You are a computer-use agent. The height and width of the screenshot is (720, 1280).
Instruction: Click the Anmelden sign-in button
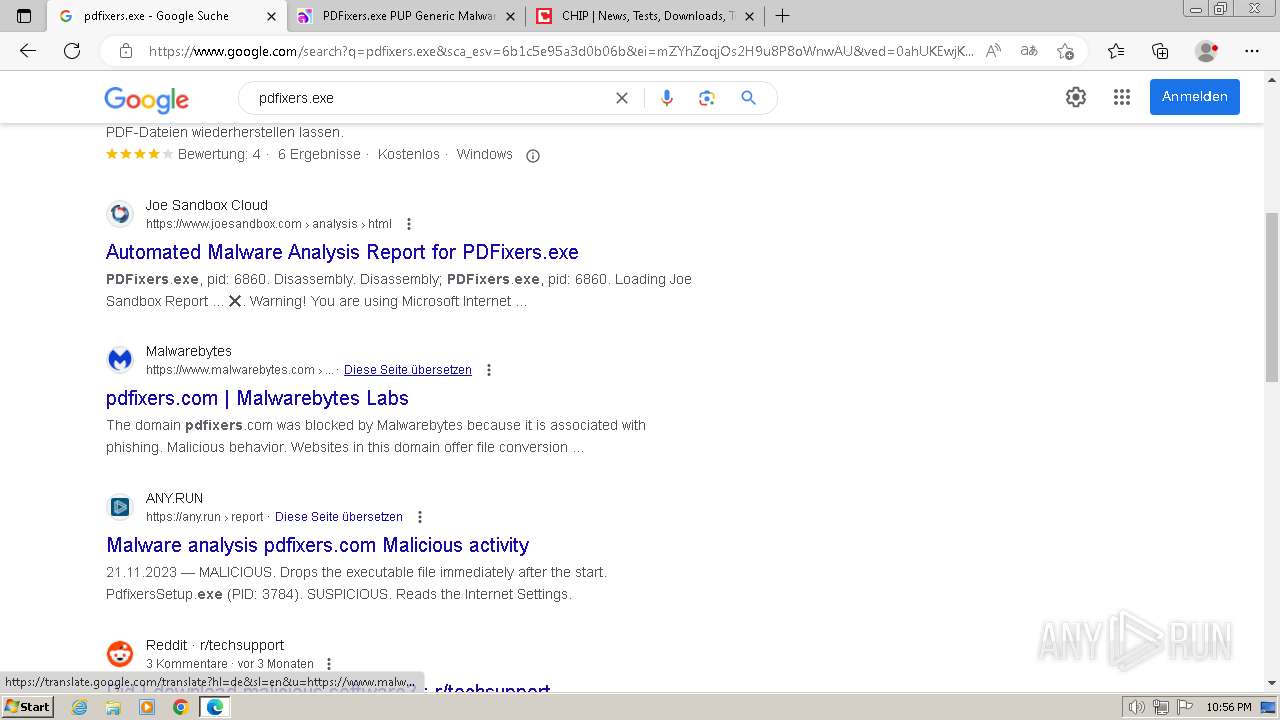(x=1195, y=97)
